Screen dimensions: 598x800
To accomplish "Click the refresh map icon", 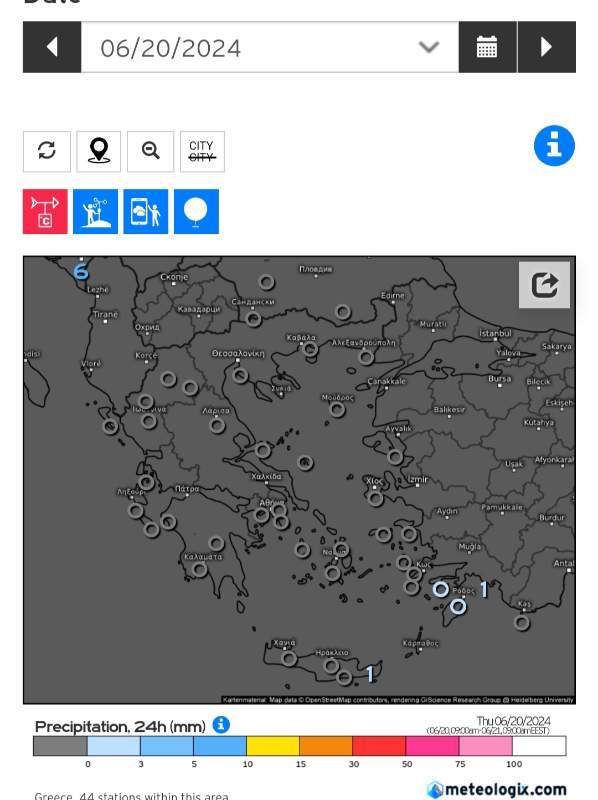I will pos(47,152).
